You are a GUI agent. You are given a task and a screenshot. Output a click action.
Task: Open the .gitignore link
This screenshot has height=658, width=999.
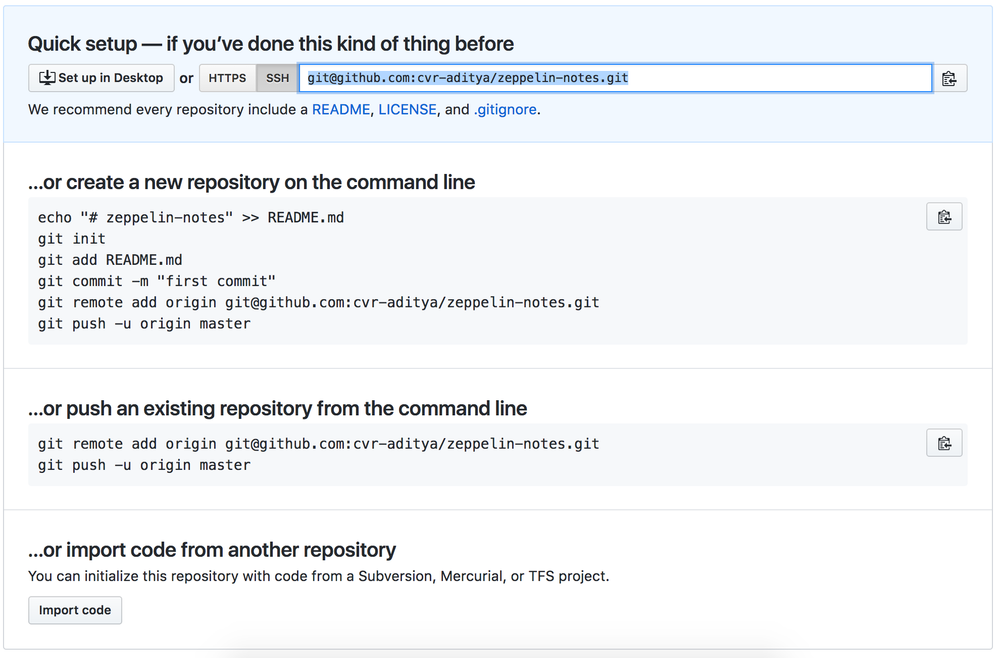coord(505,109)
